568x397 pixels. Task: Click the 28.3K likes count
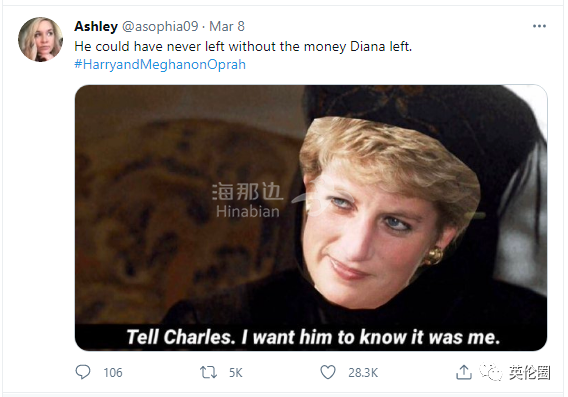coord(363,373)
